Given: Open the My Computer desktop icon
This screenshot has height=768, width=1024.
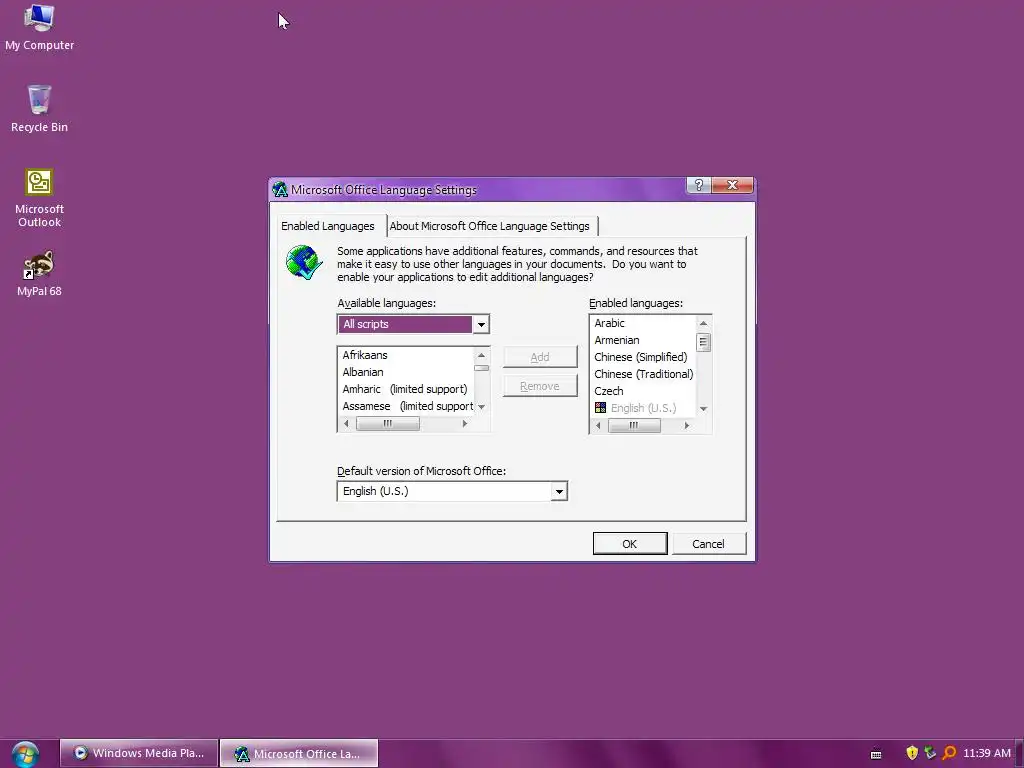Looking at the screenshot, I should pyautogui.click(x=39, y=27).
